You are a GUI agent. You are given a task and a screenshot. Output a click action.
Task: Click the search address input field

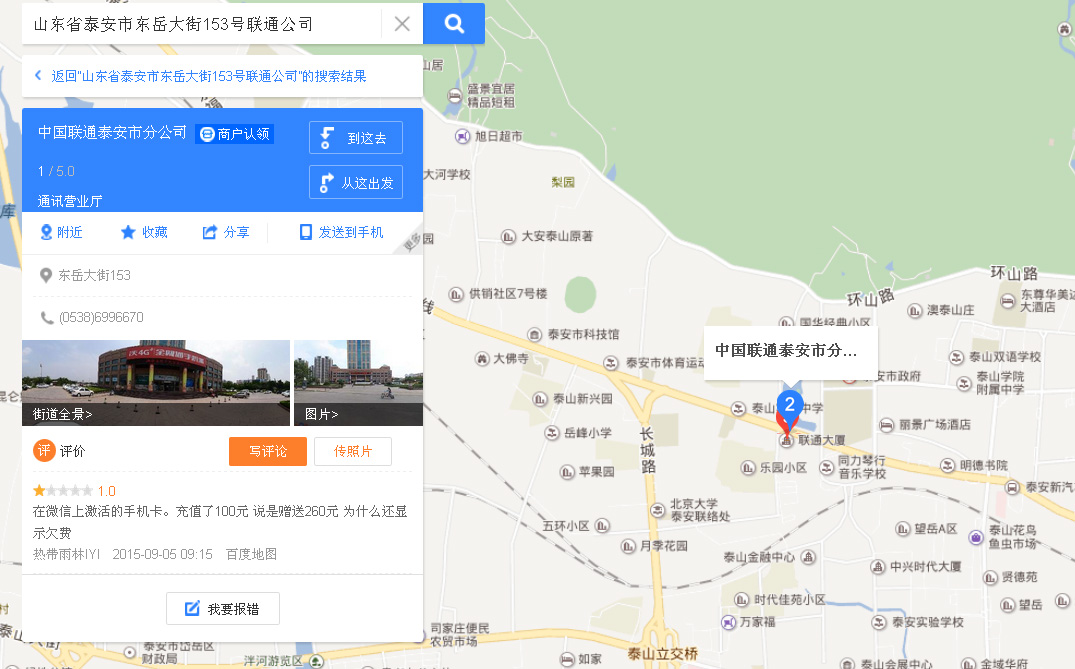[200, 24]
